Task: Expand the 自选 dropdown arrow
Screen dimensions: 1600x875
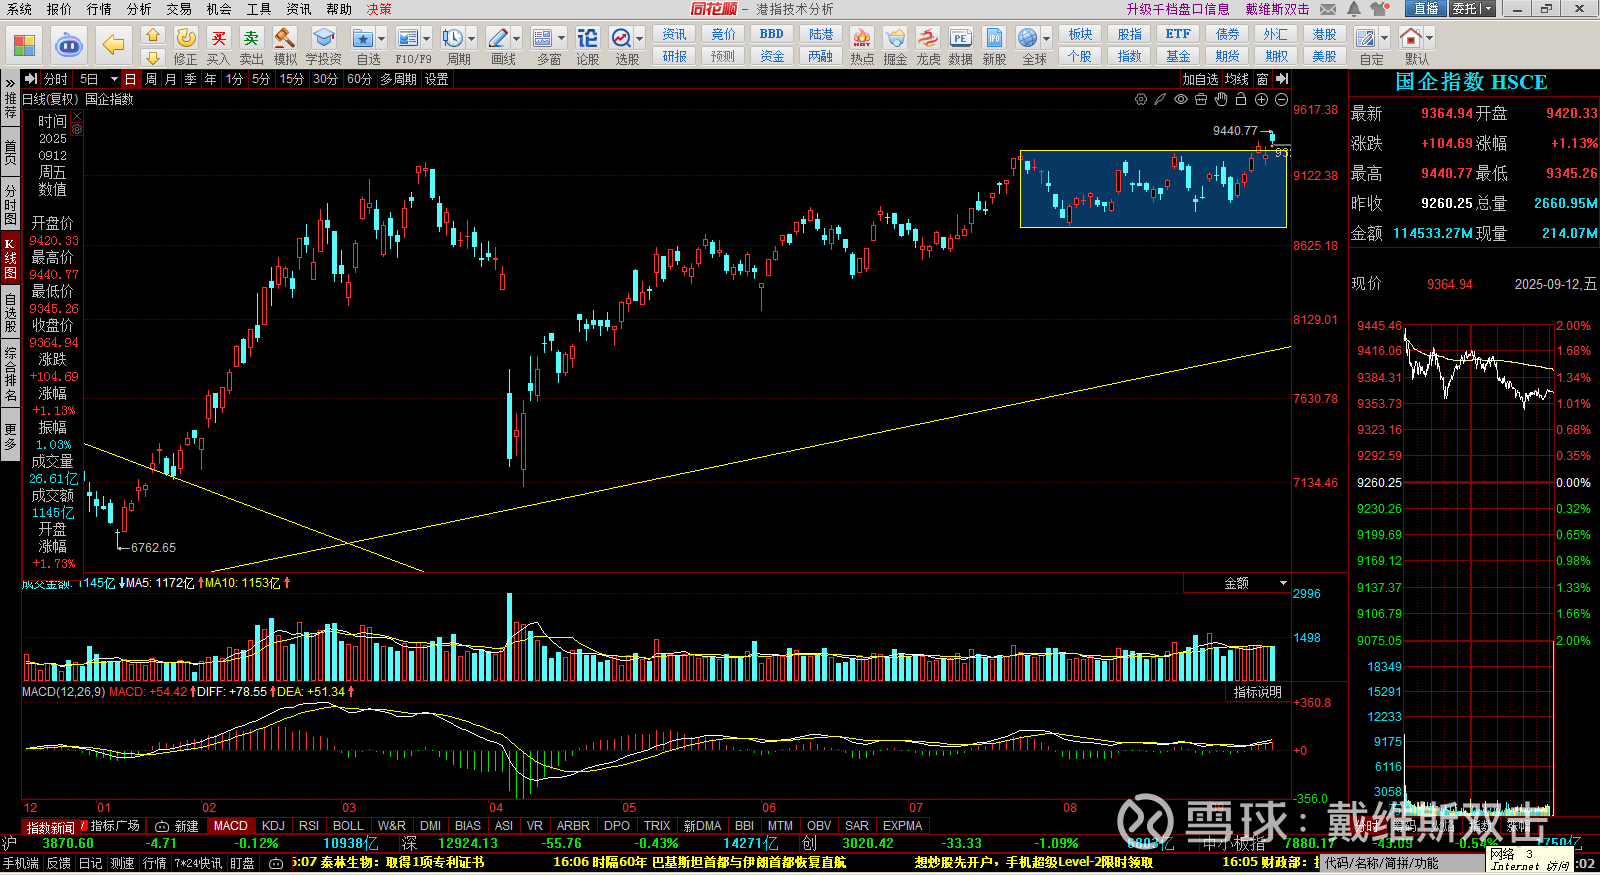Action: click(x=381, y=39)
